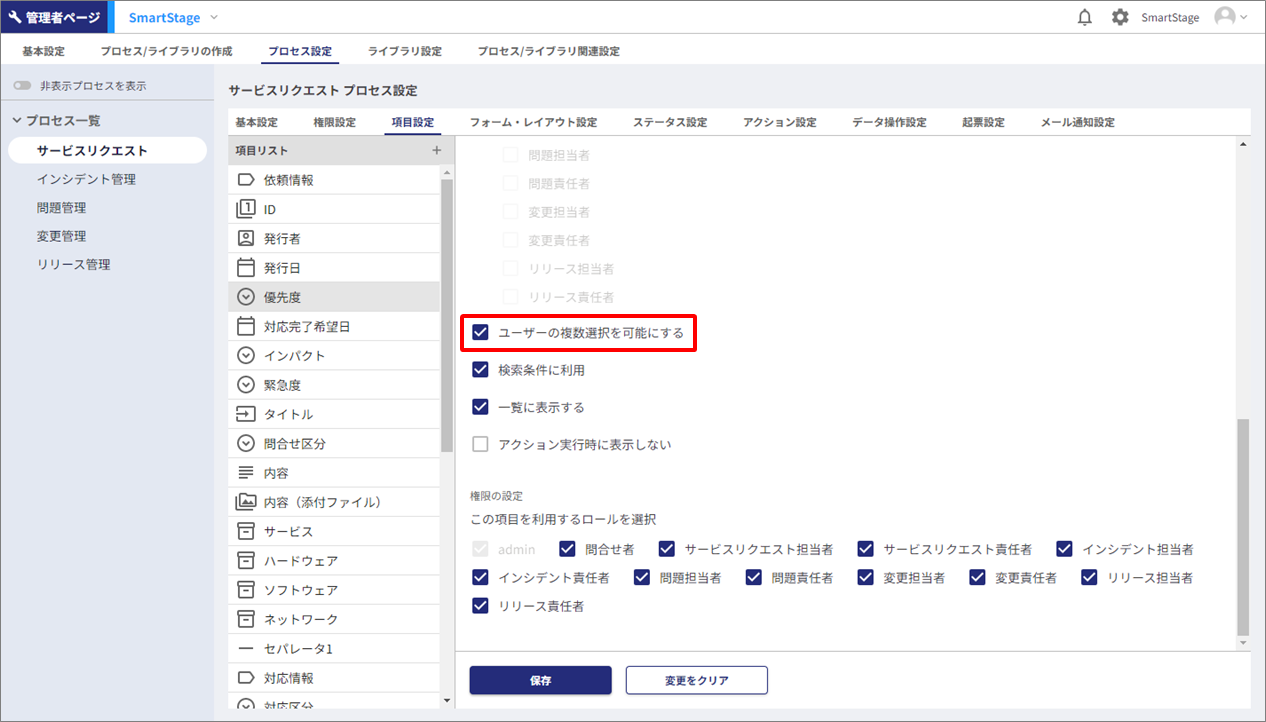Enable アクション実行時に表示しない checkbox

(481, 445)
